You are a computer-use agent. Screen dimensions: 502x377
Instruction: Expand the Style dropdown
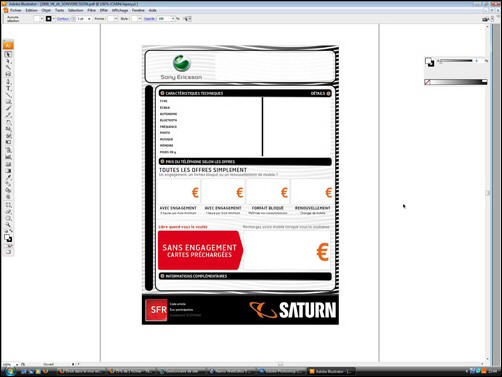pos(140,19)
